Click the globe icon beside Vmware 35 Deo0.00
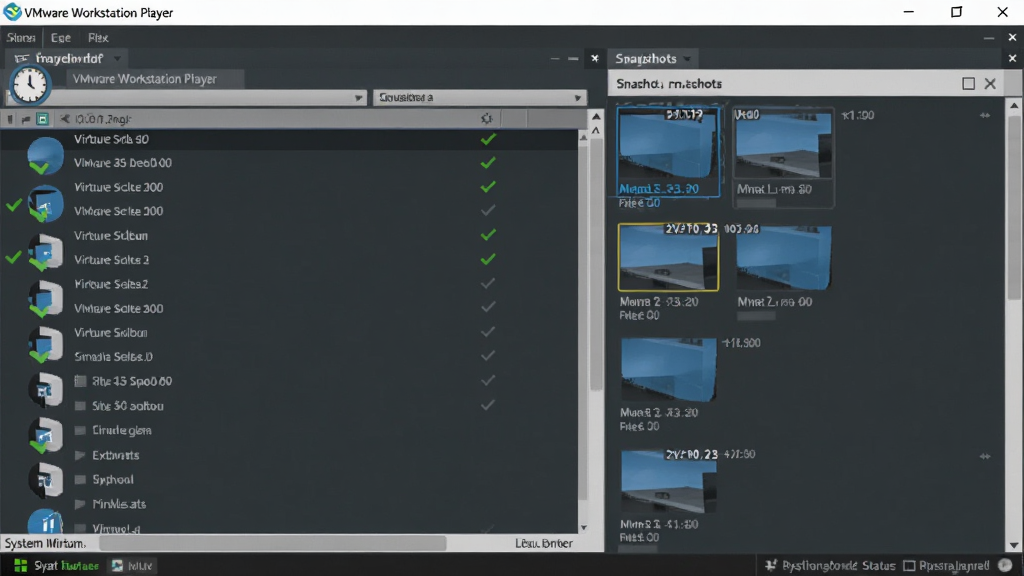1024x576 pixels. point(45,156)
